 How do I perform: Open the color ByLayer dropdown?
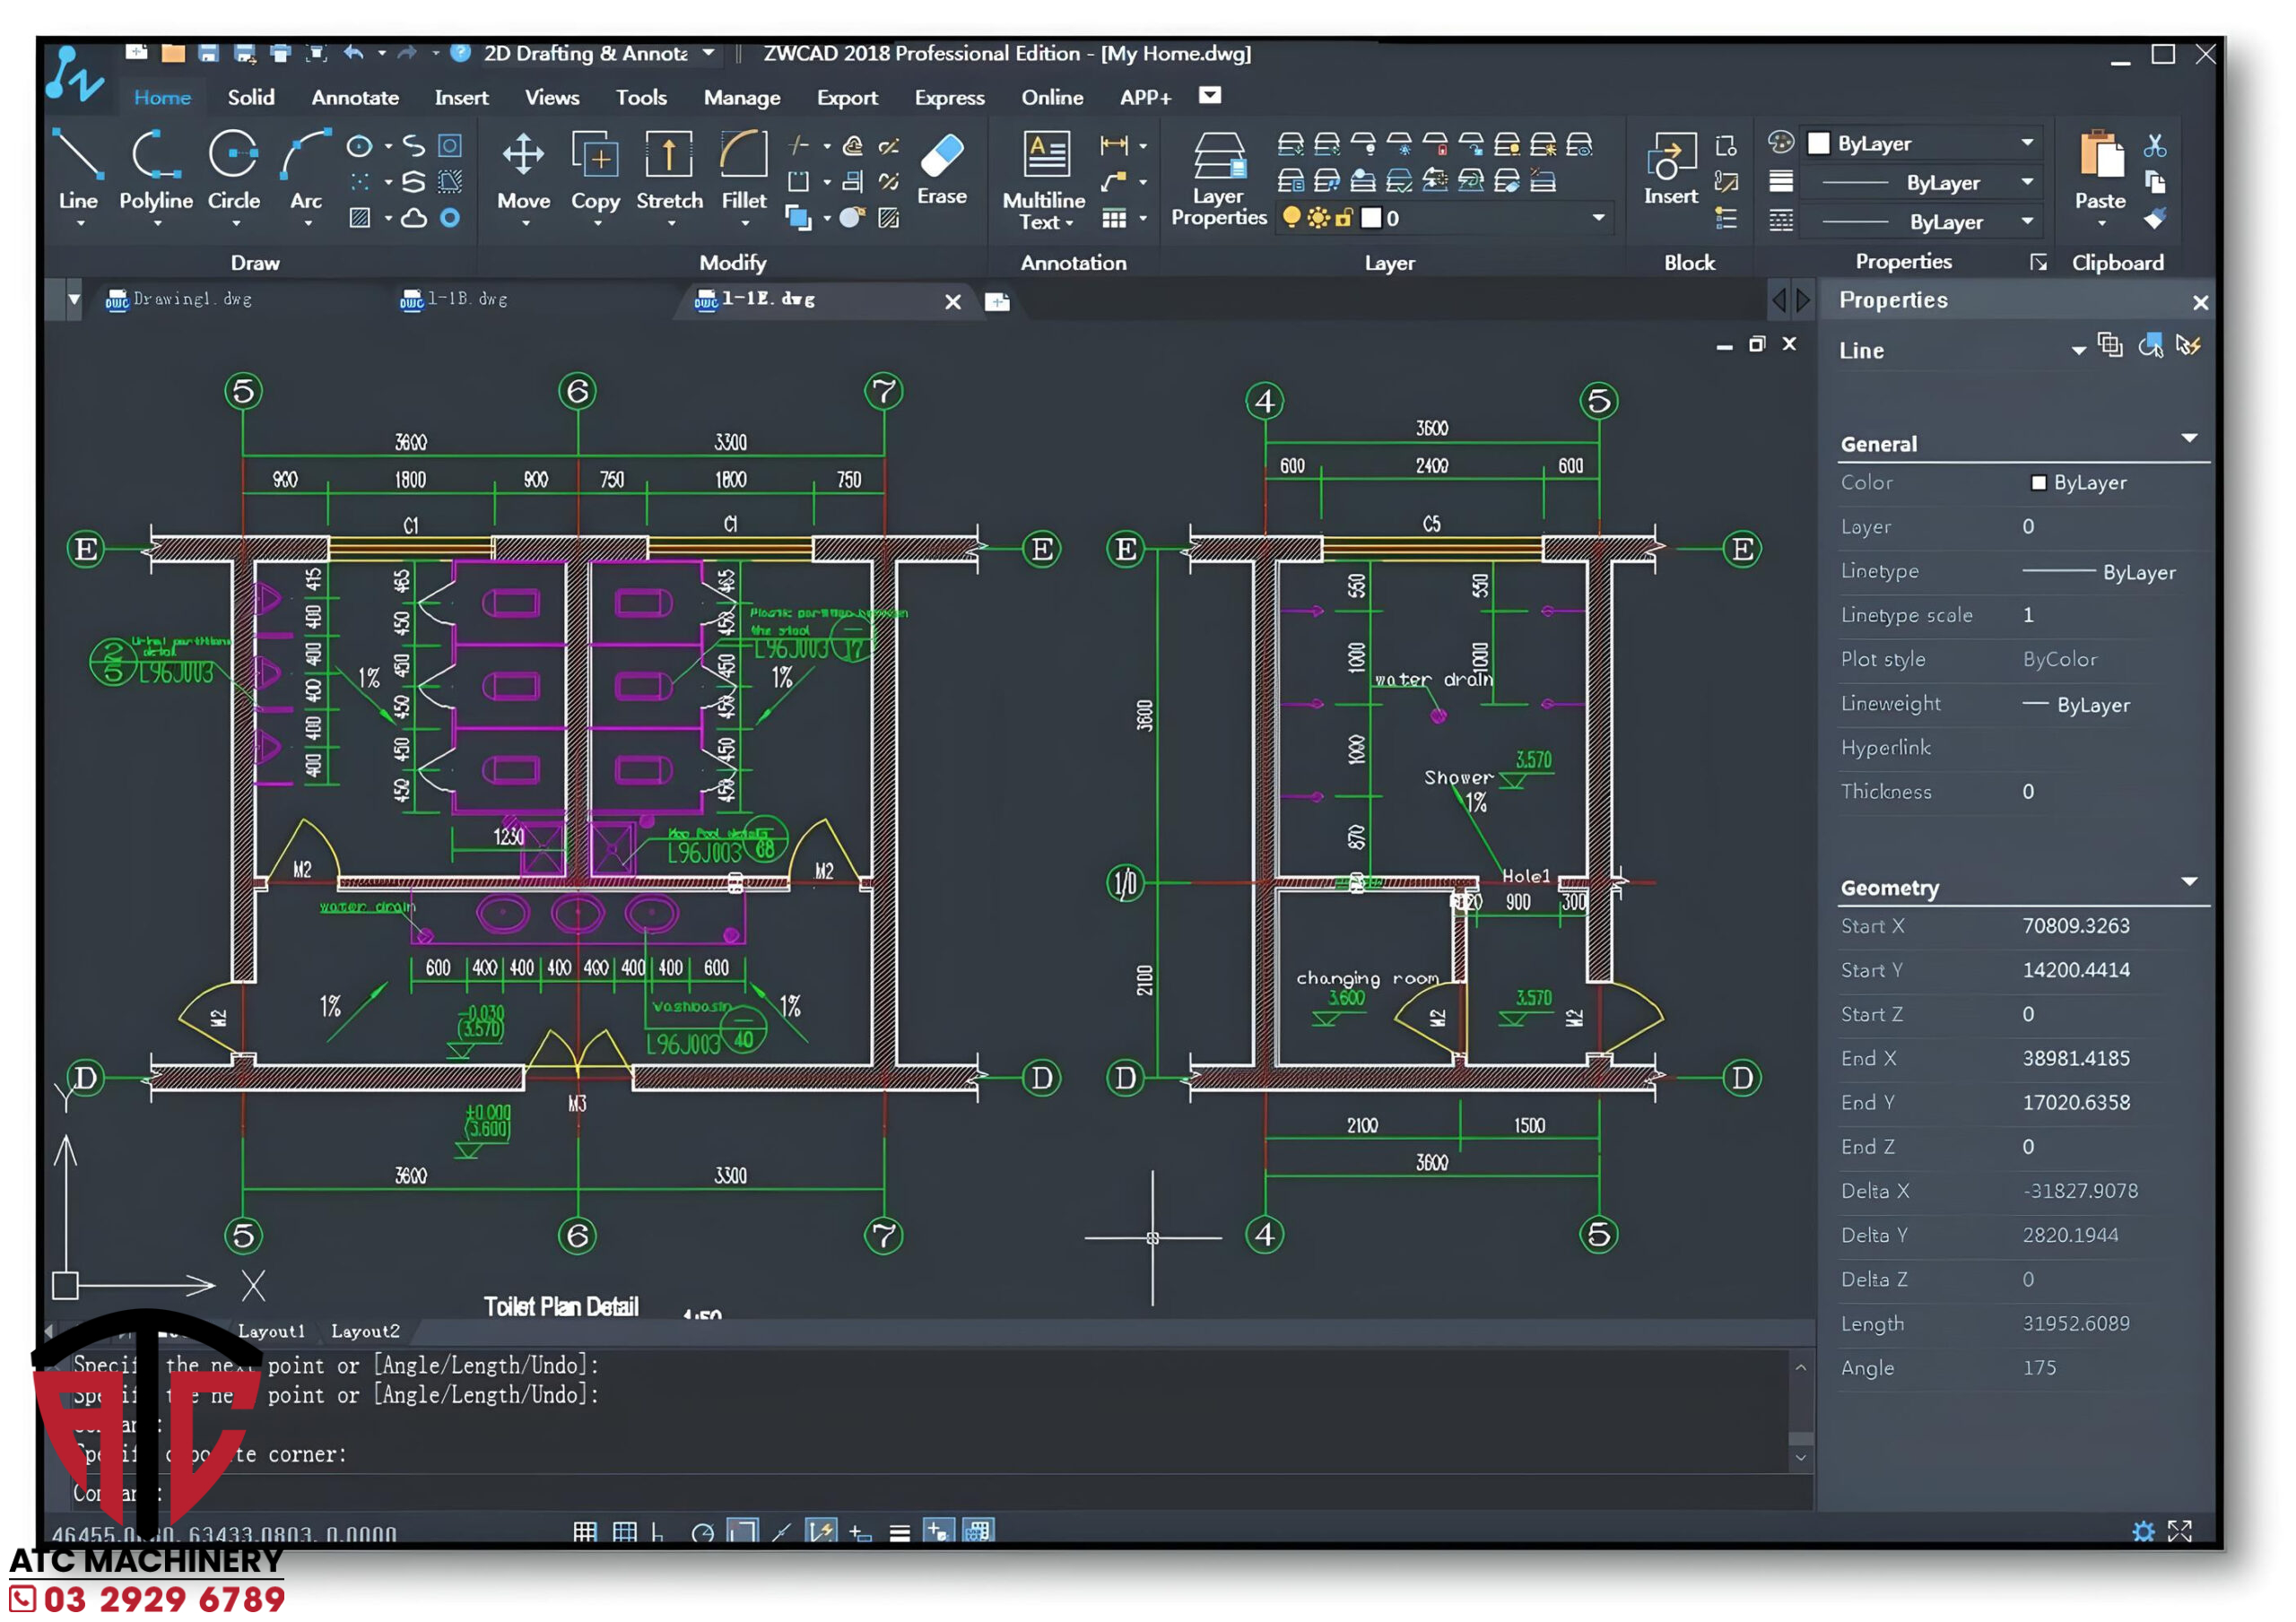pyautogui.click(x=2028, y=143)
